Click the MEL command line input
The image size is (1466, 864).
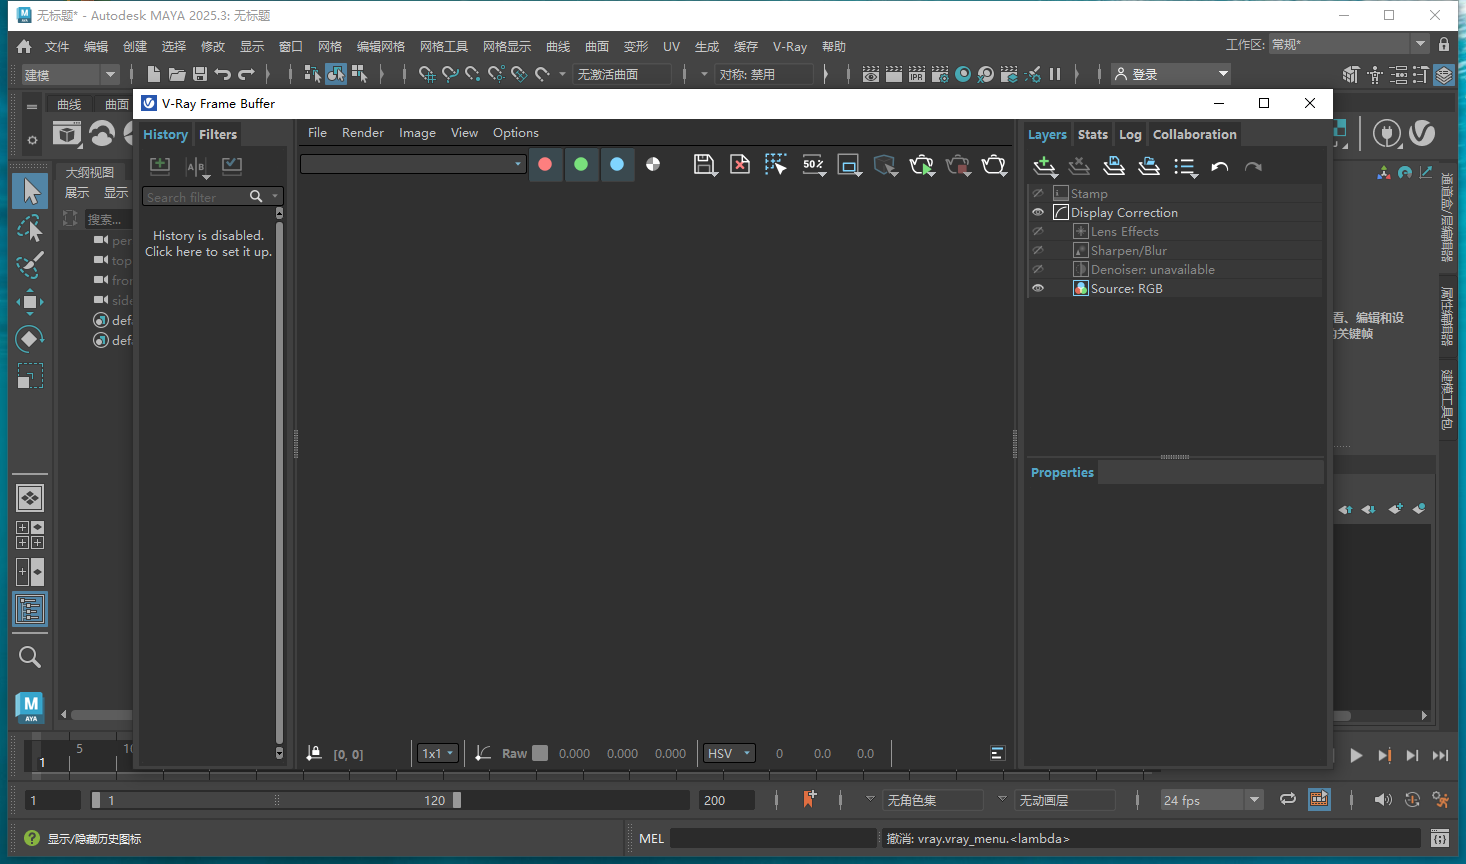point(773,838)
